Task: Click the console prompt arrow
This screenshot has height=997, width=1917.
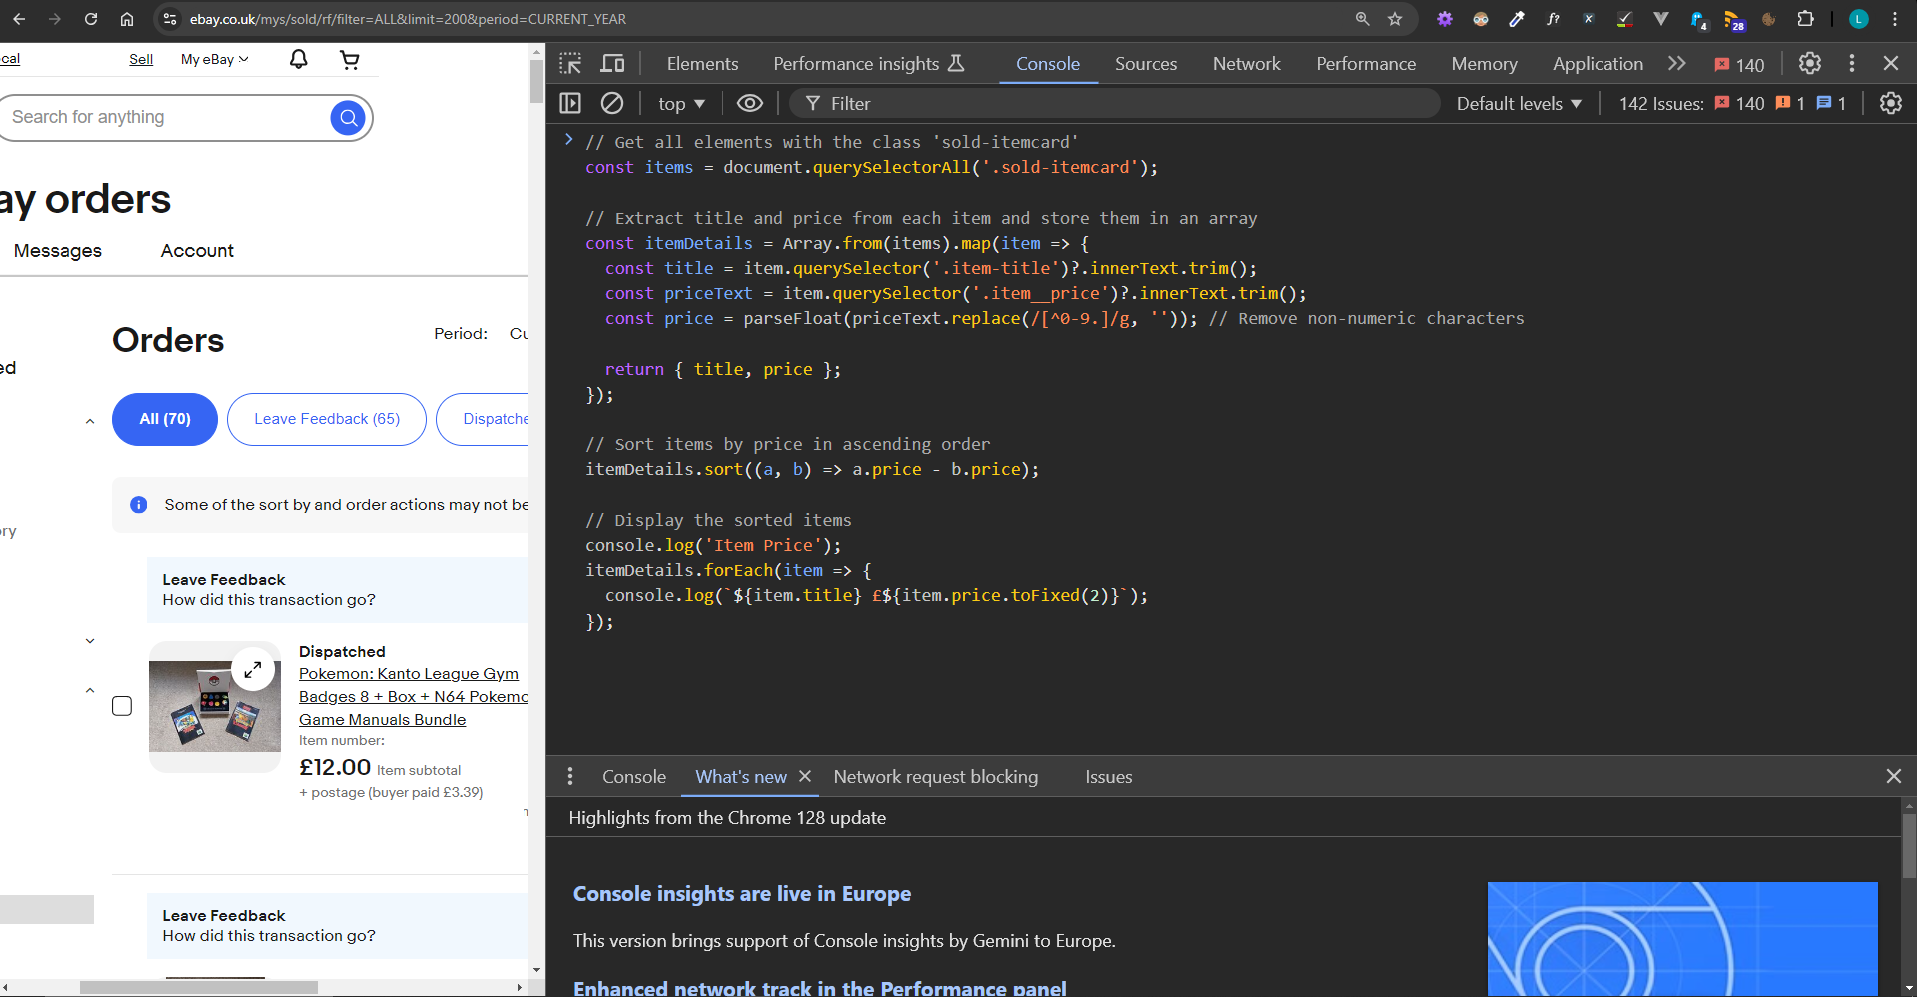Action: pos(568,140)
